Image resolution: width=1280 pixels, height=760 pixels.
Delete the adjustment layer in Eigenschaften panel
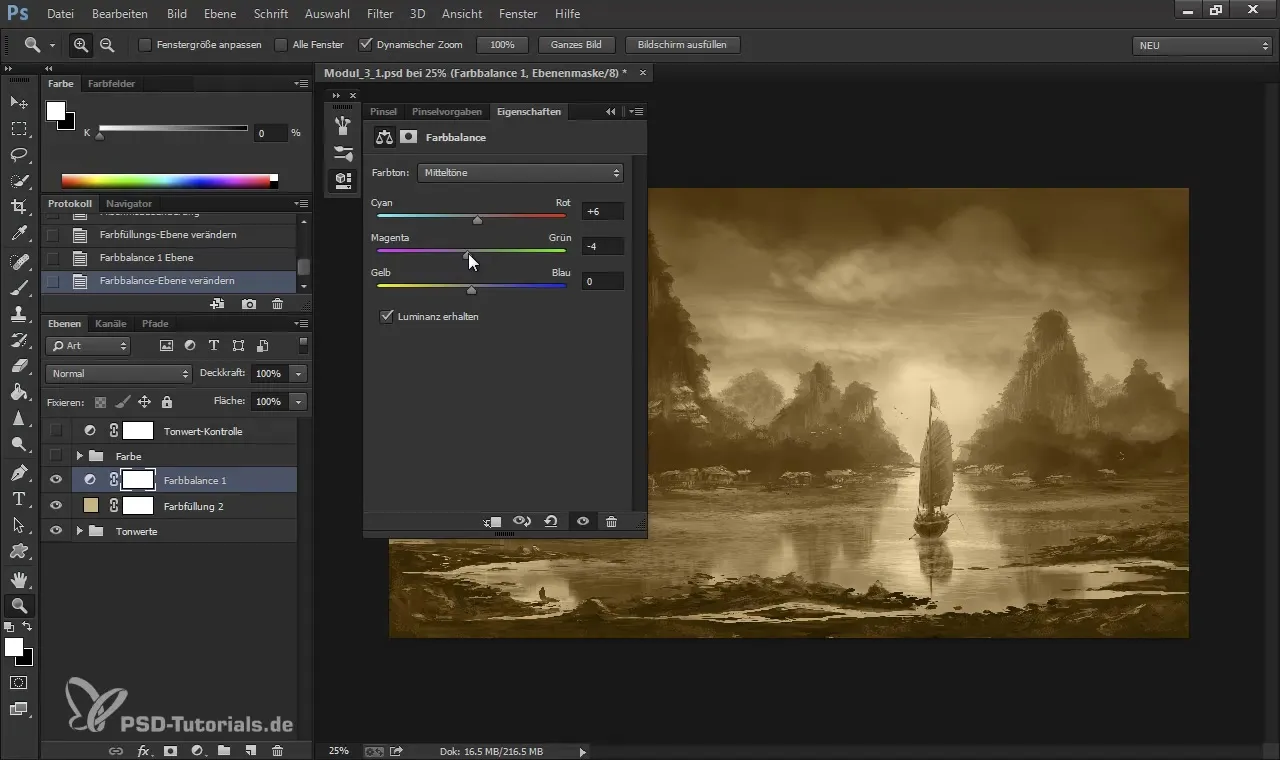[612, 522]
